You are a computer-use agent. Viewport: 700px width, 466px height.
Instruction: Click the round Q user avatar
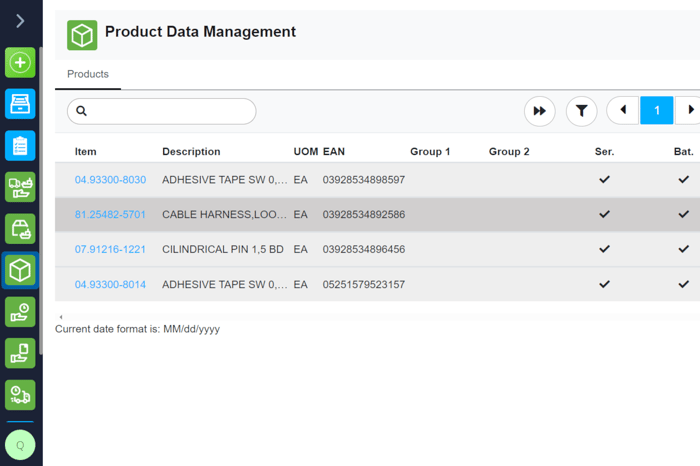(20, 445)
